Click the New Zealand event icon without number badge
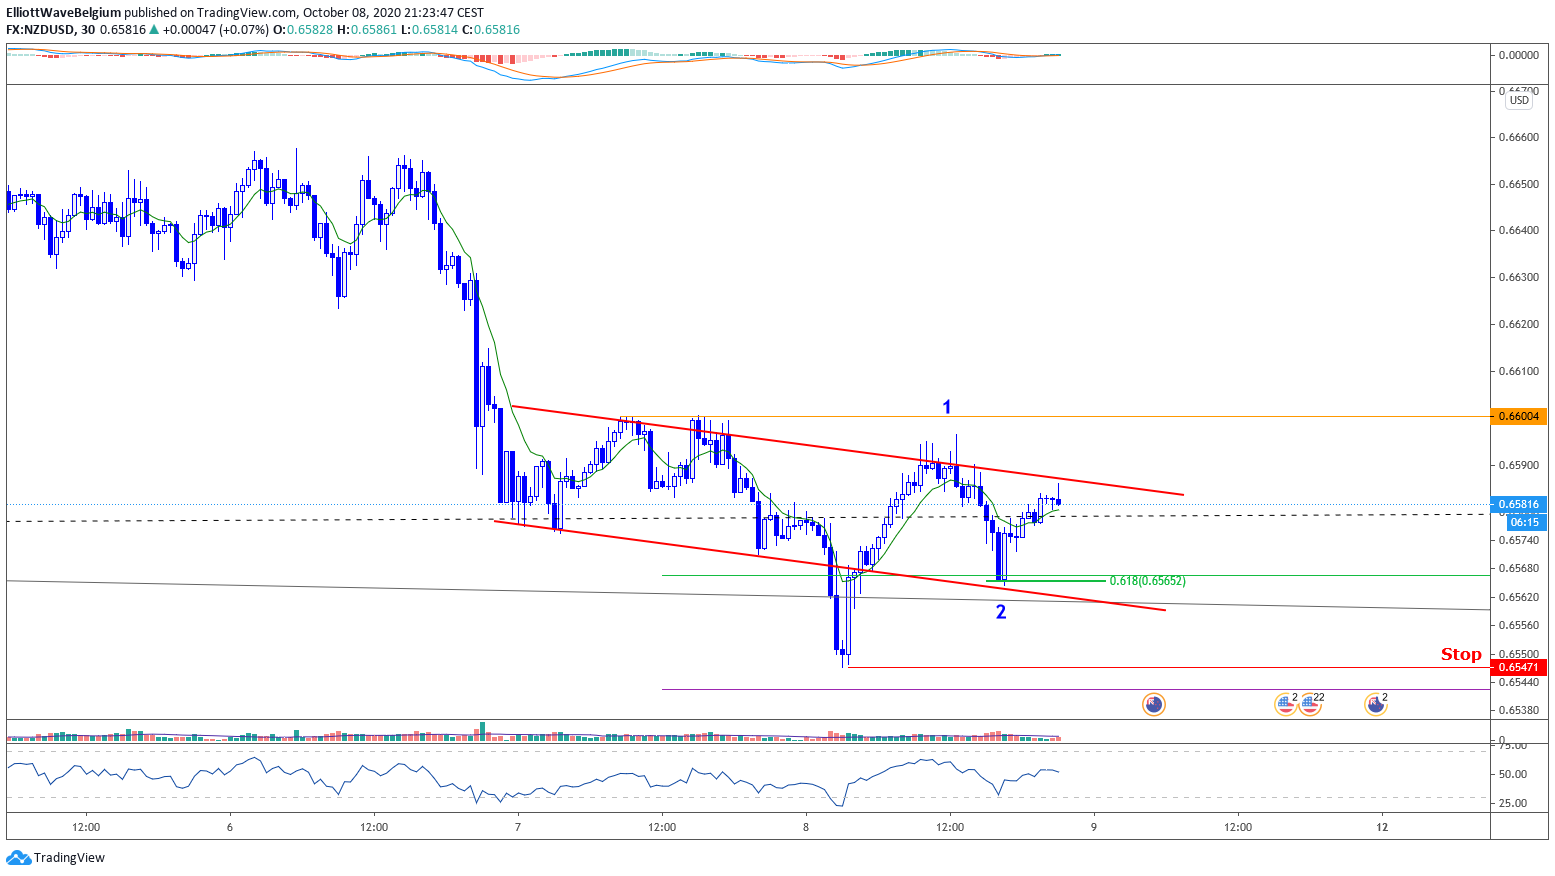 [1154, 705]
